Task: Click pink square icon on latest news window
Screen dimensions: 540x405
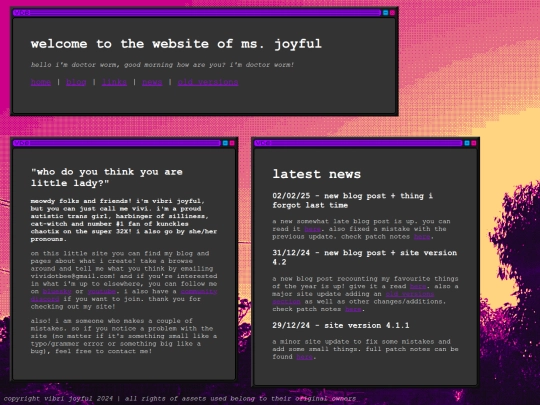Action: click(474, 143)
